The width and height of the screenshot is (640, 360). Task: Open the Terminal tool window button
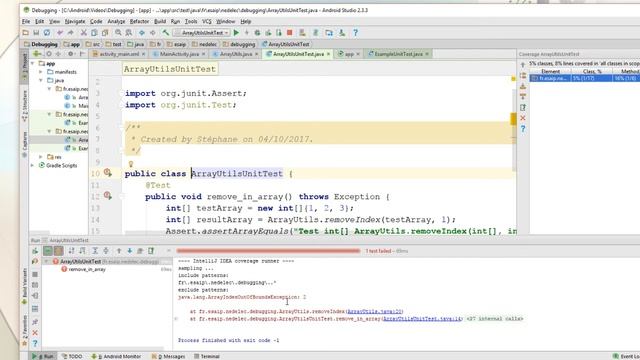coord(207,356)
